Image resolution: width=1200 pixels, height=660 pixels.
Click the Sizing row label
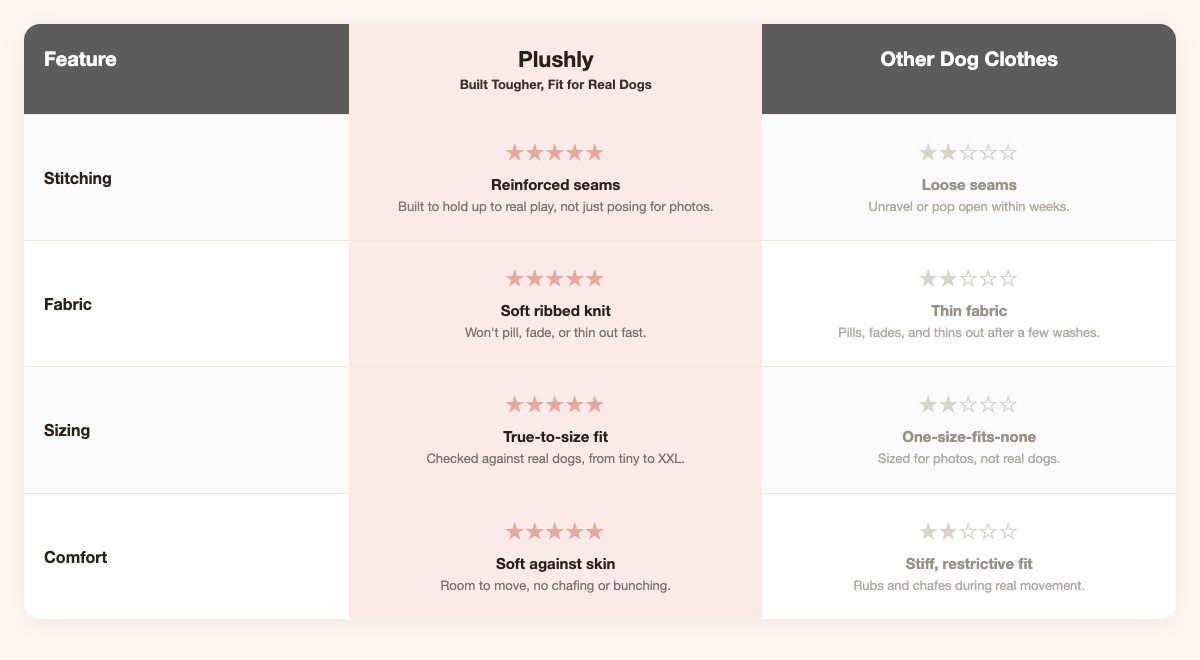click(68, 430)
